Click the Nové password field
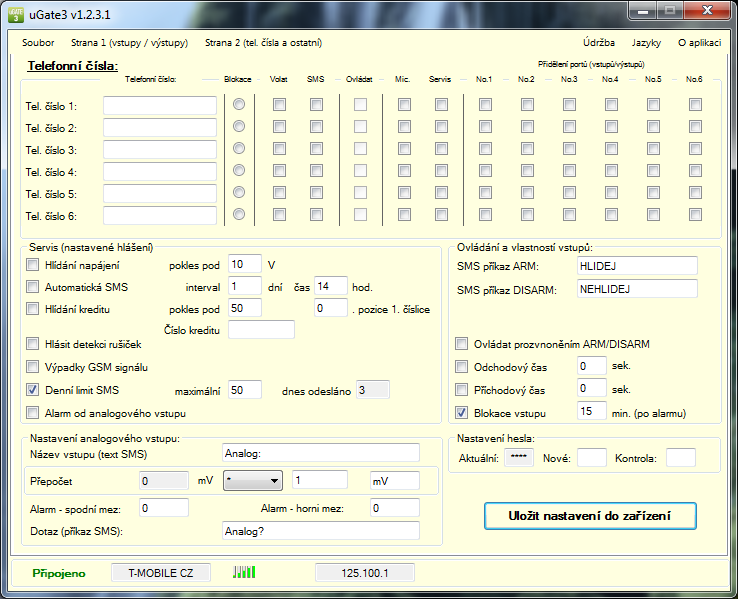Image resolution: width=738 pixels, height=599 pixels. coord(592,457)
